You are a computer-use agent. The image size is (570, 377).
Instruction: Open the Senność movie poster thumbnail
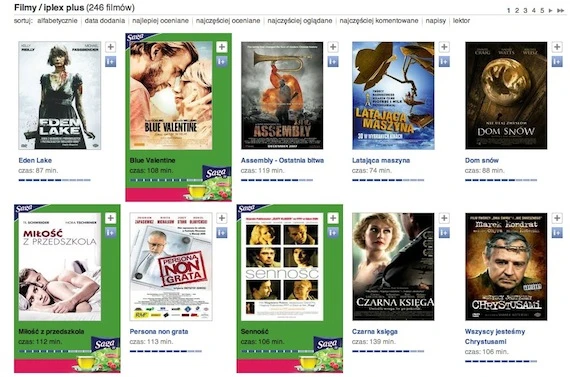tap(282, 267)
